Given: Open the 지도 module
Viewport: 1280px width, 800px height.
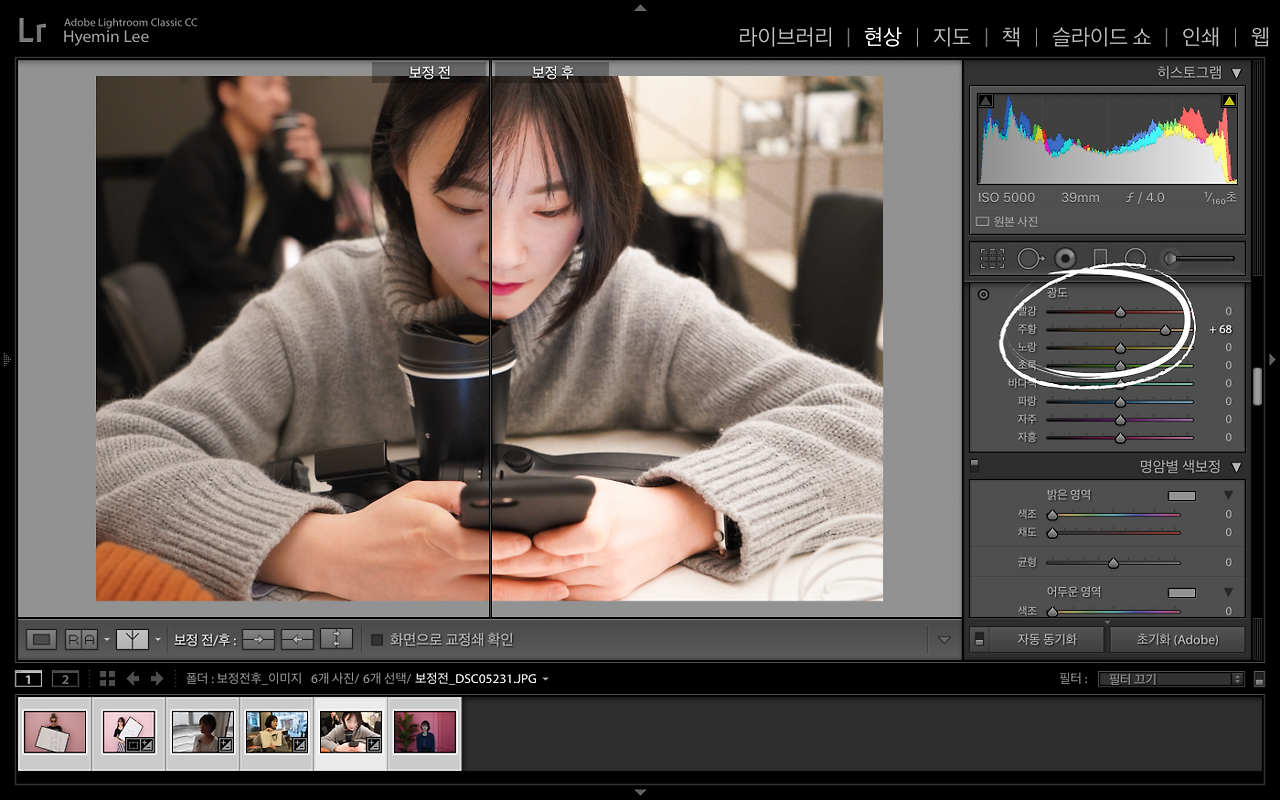Looking at the screenshot, I should pos(951,37).
